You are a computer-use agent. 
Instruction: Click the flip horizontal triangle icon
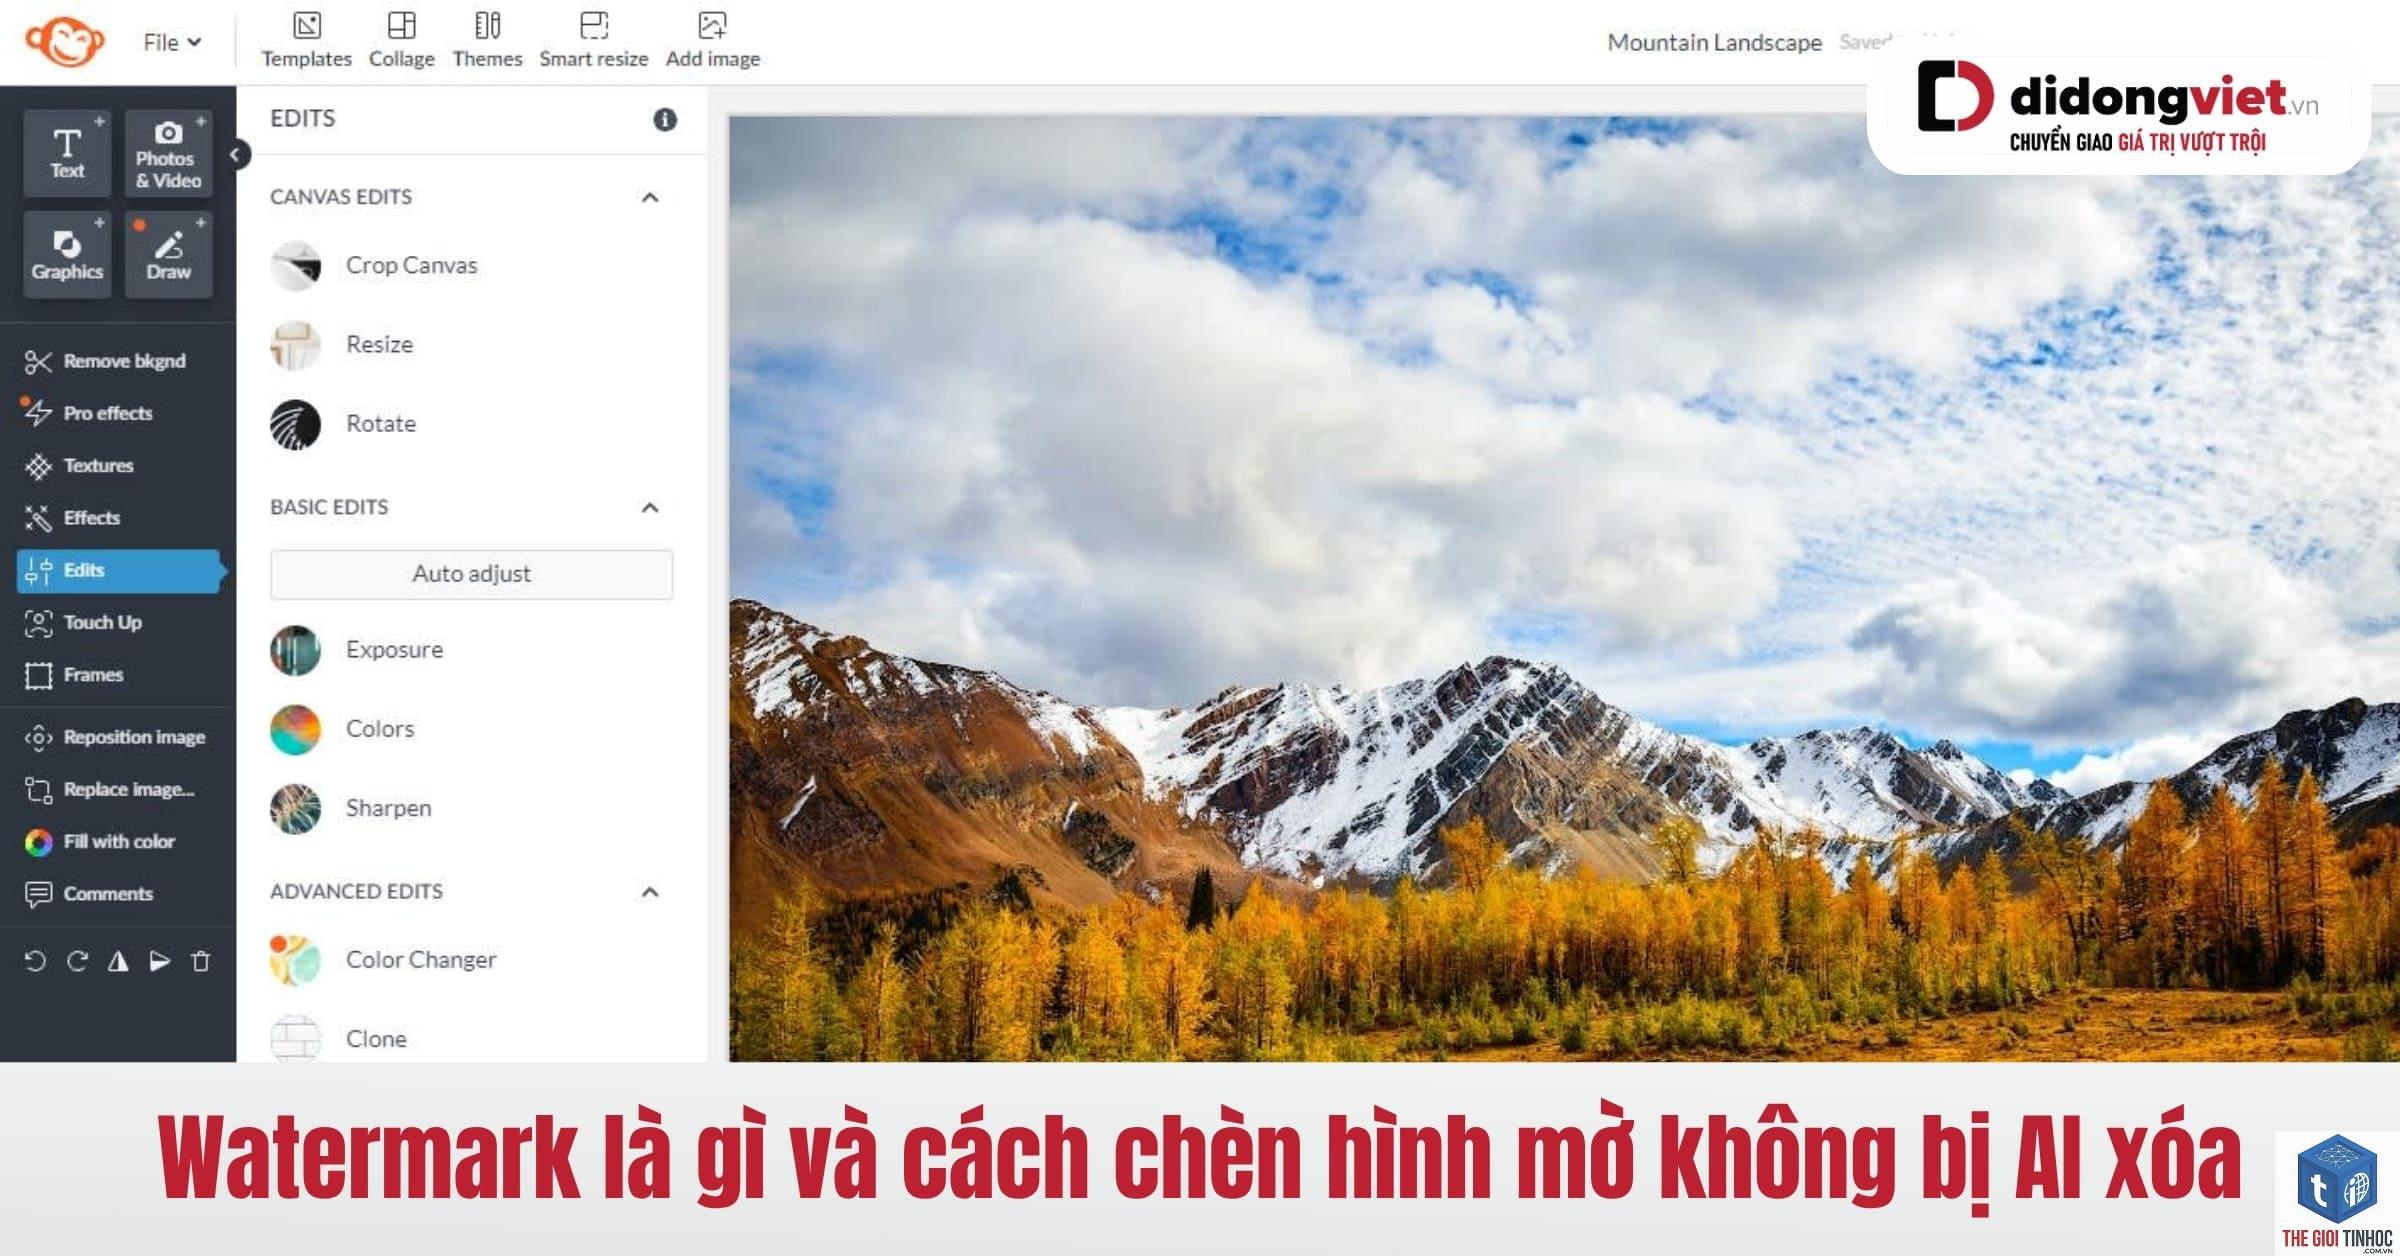(x=118, y=961)
